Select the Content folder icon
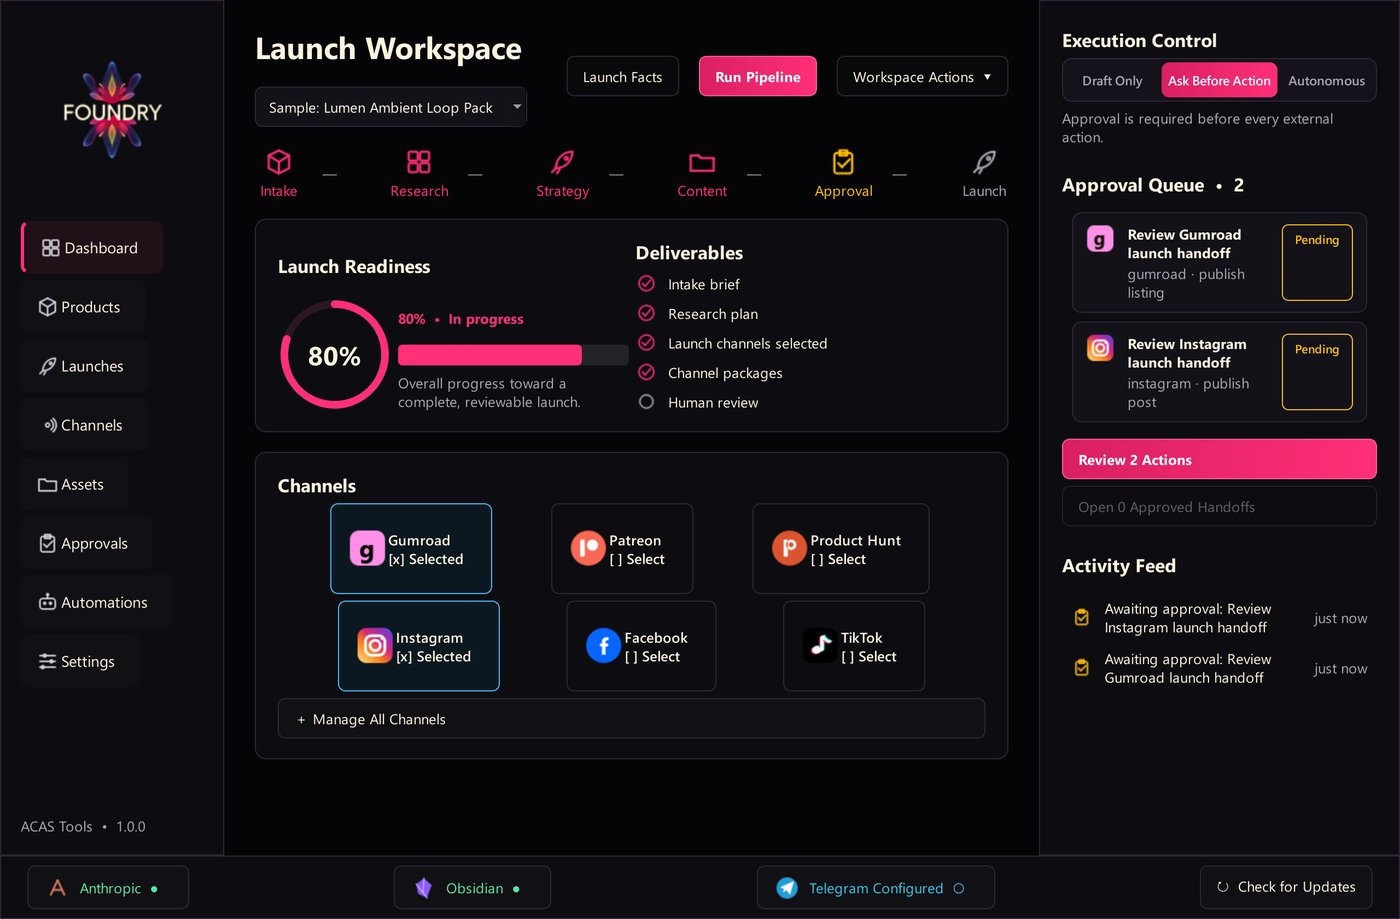This screenshot has width=1400, height=919. tap(702, 162)
